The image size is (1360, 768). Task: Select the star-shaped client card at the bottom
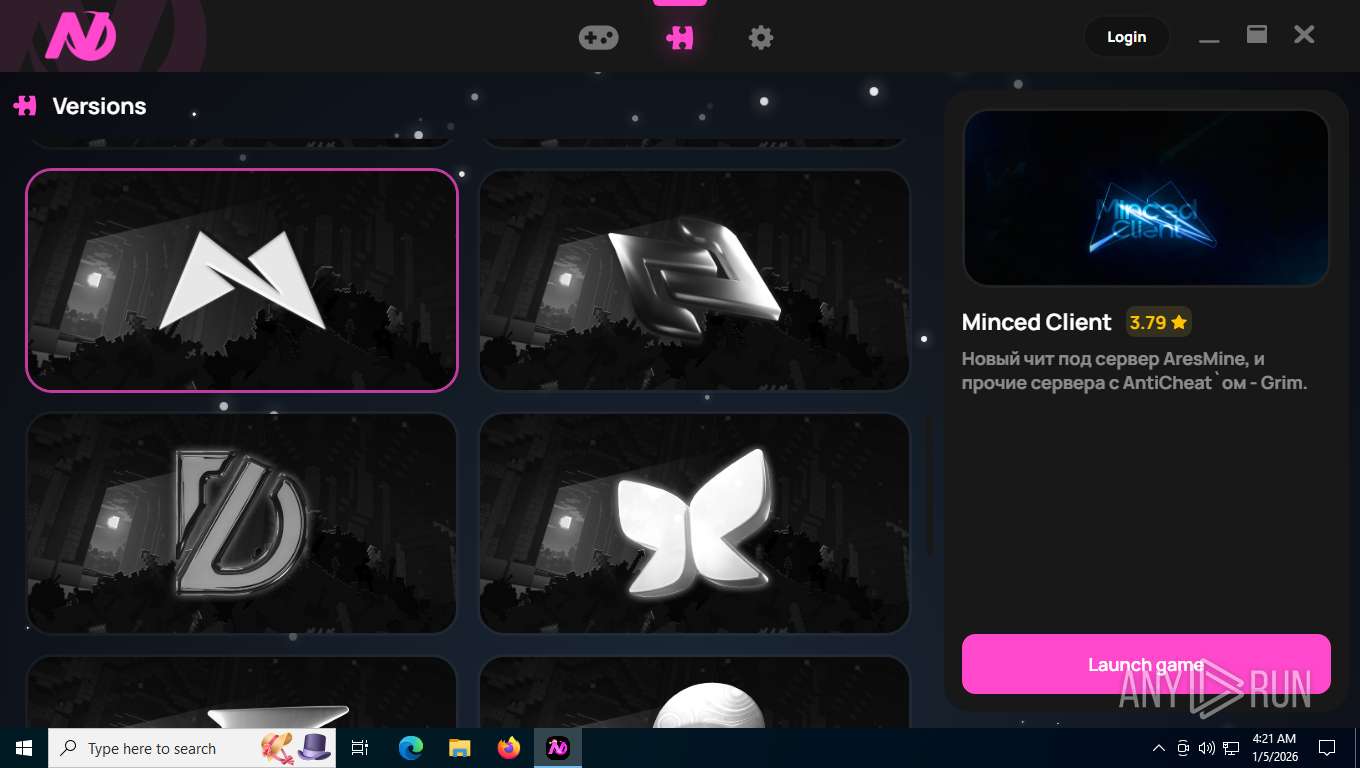tap(241, 692)
